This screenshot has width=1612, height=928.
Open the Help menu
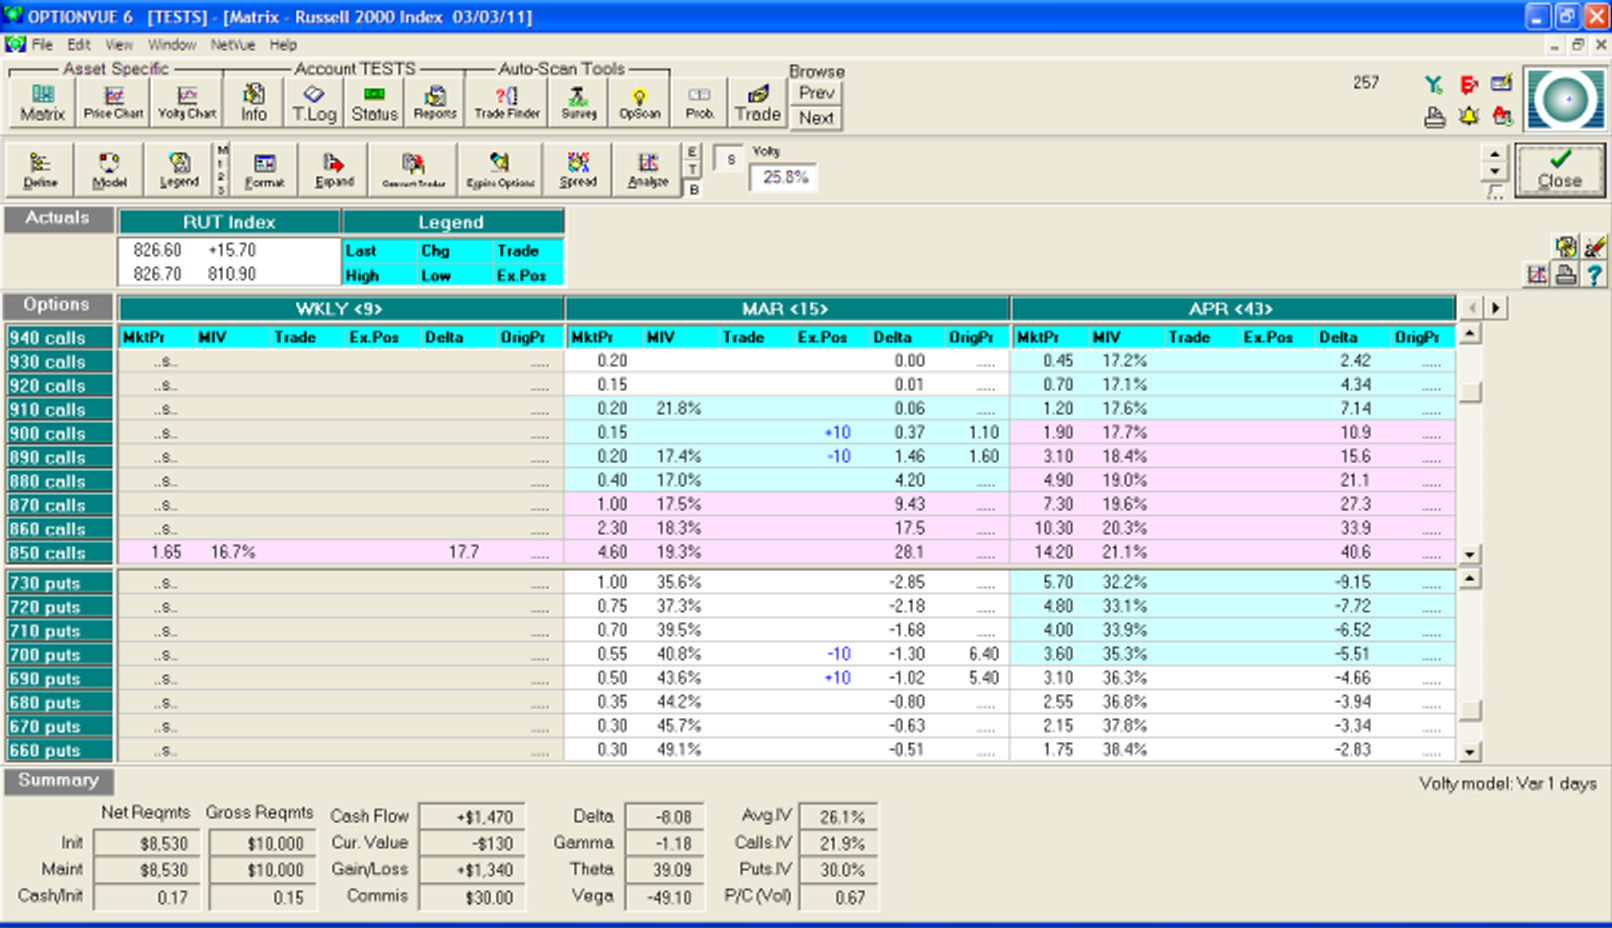(x=283, y=45)
